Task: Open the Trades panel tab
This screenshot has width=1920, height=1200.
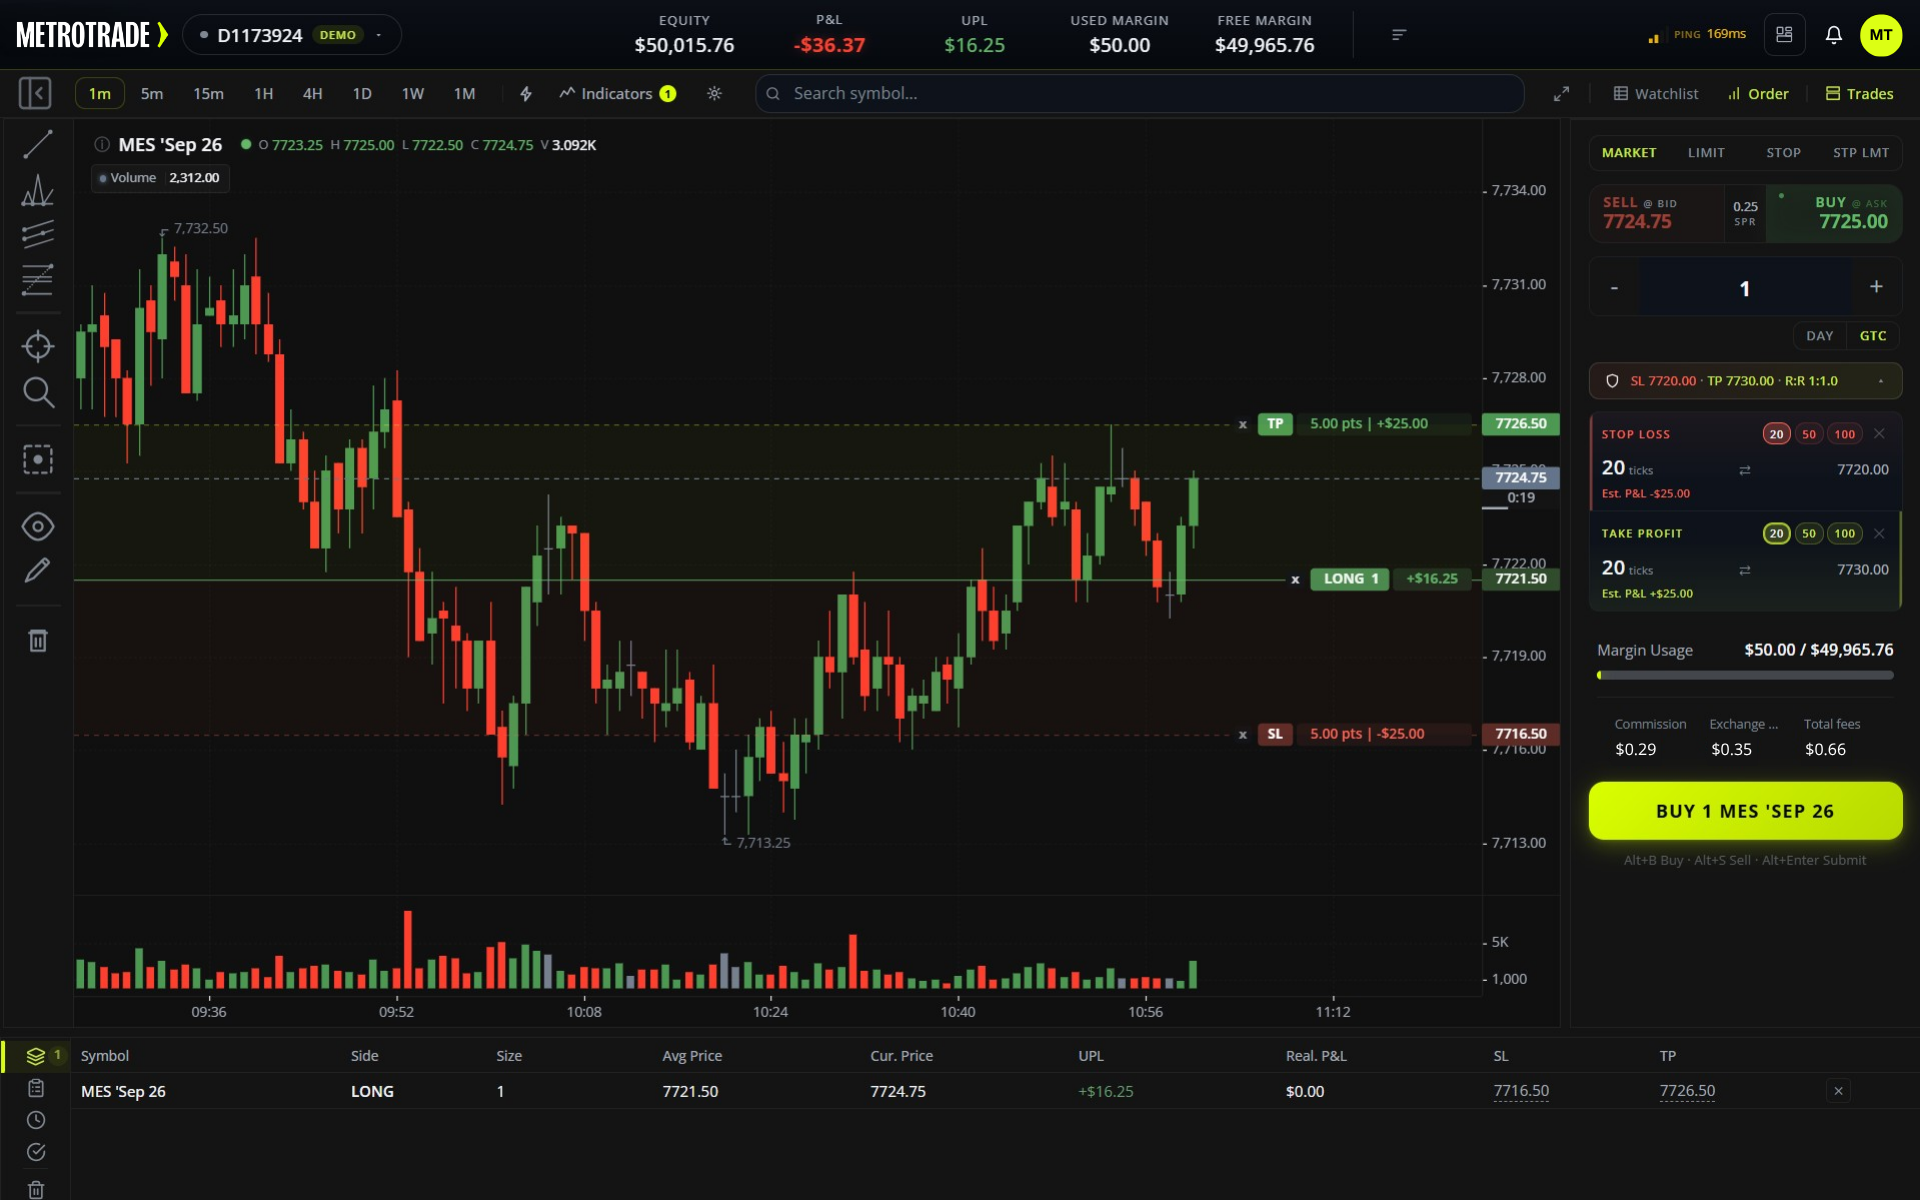Action: pyautogui.click(x=1860, y=93)
